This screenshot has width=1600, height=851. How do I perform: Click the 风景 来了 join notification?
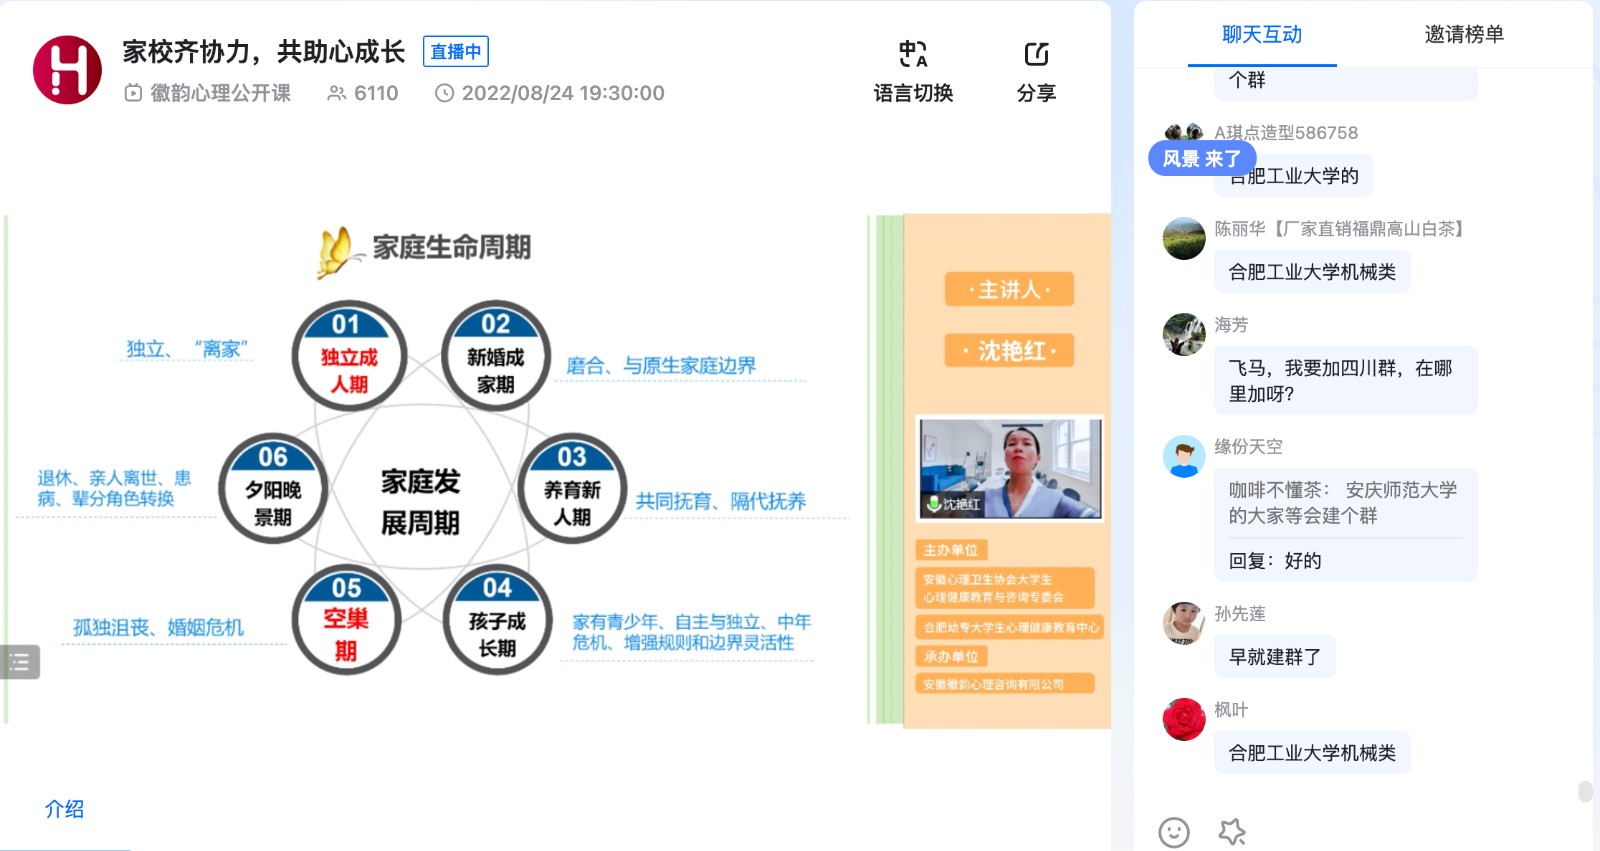point(1201,158)
